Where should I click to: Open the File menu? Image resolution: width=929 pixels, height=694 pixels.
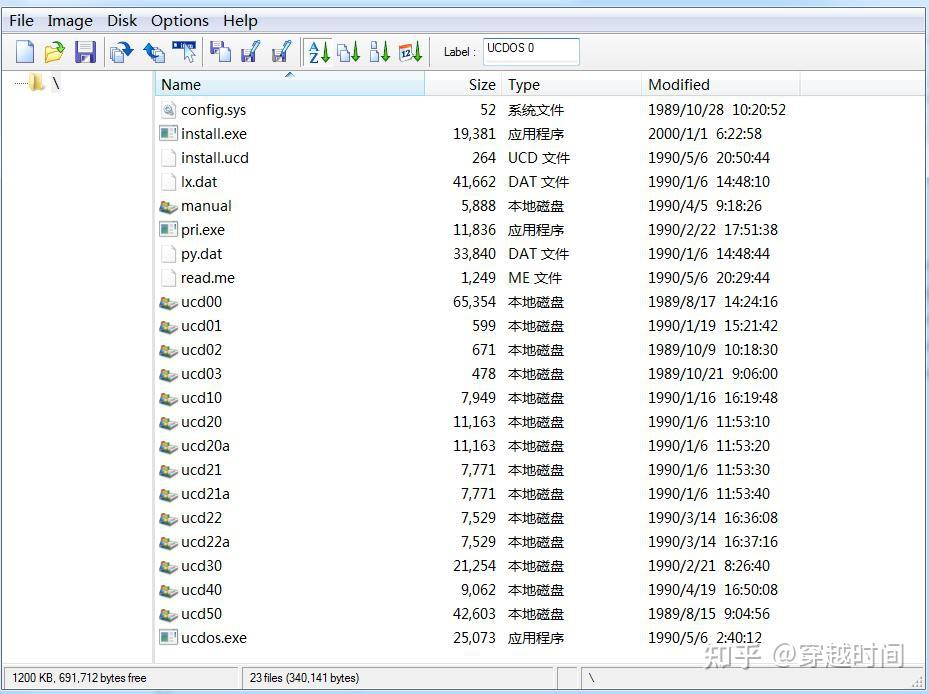pos(21,20)
